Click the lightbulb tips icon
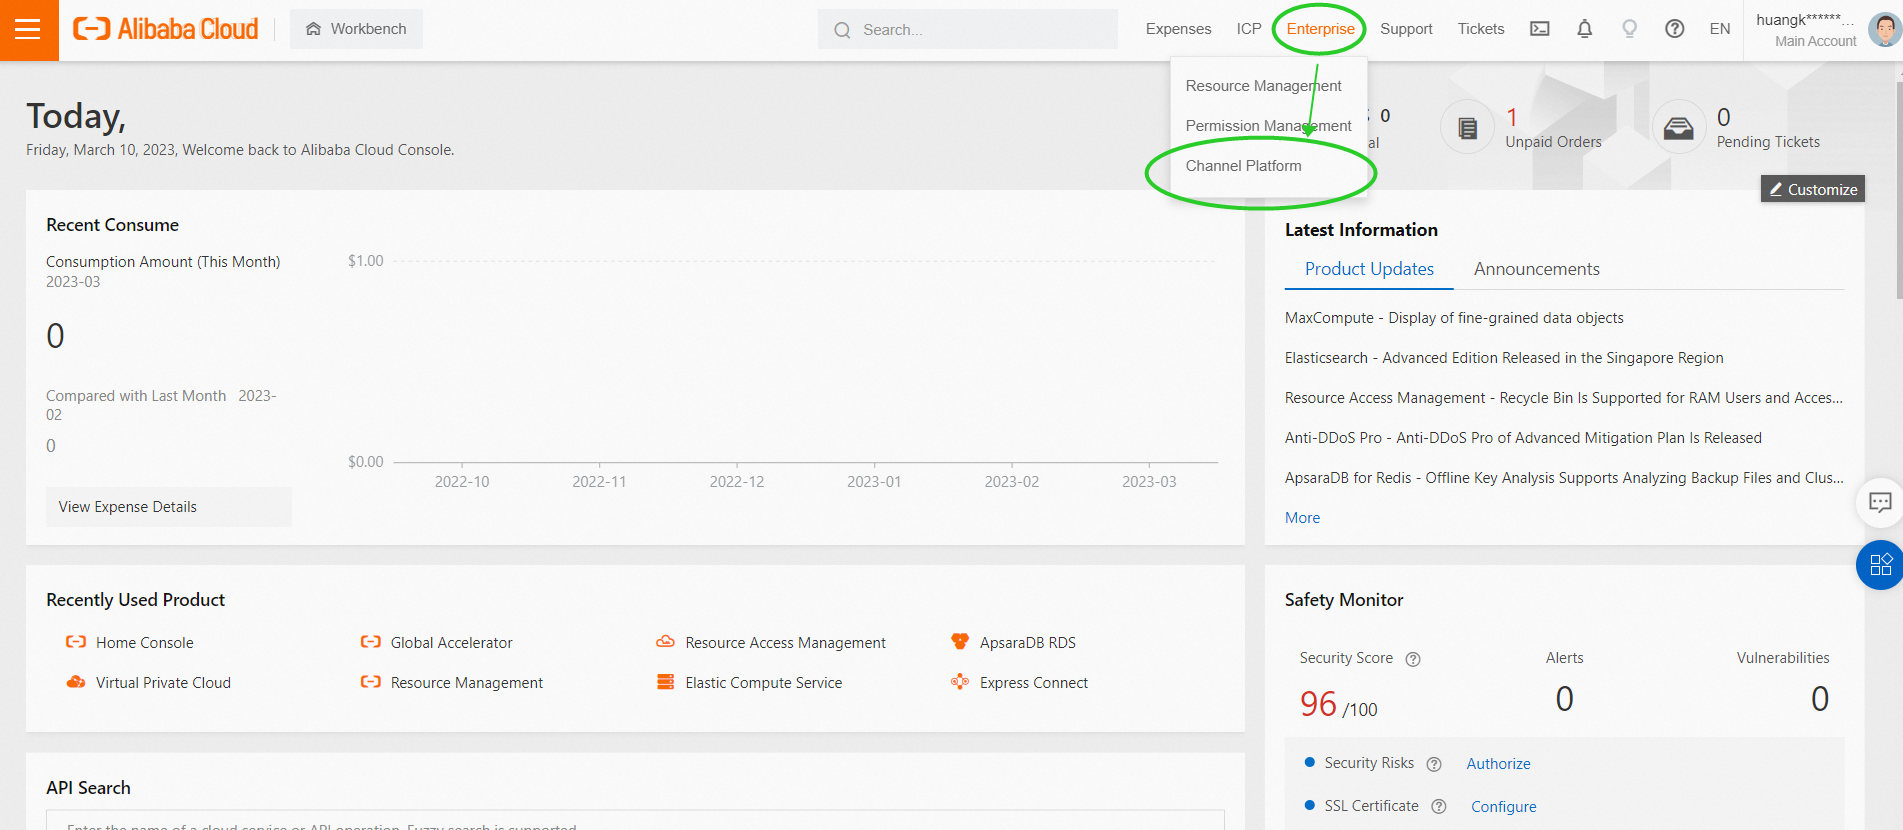 [1630, 29]
